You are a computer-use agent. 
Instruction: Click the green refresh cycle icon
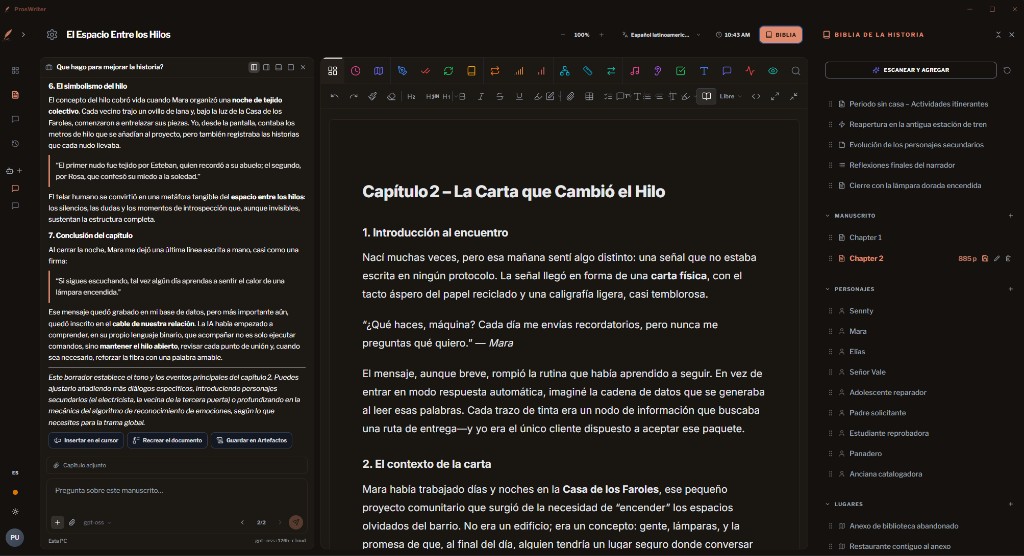point(448,71)
